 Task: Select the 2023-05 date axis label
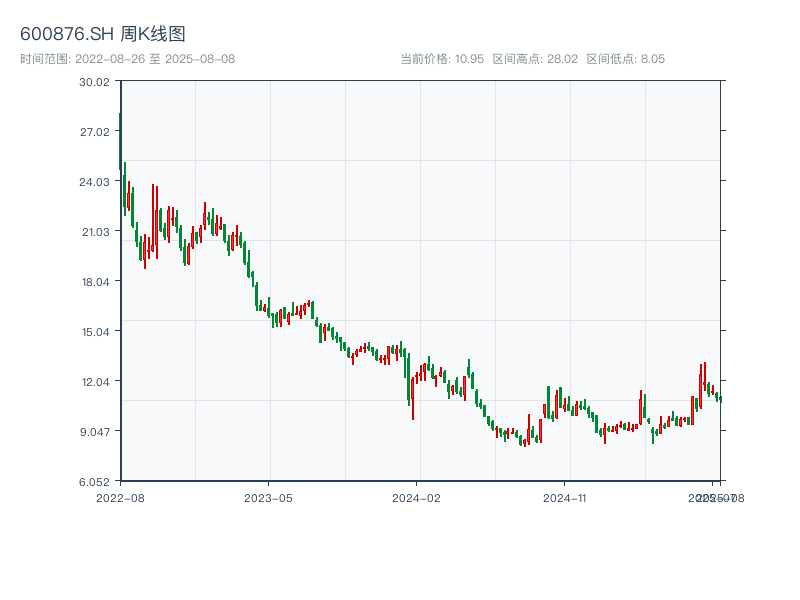(268, 497)
